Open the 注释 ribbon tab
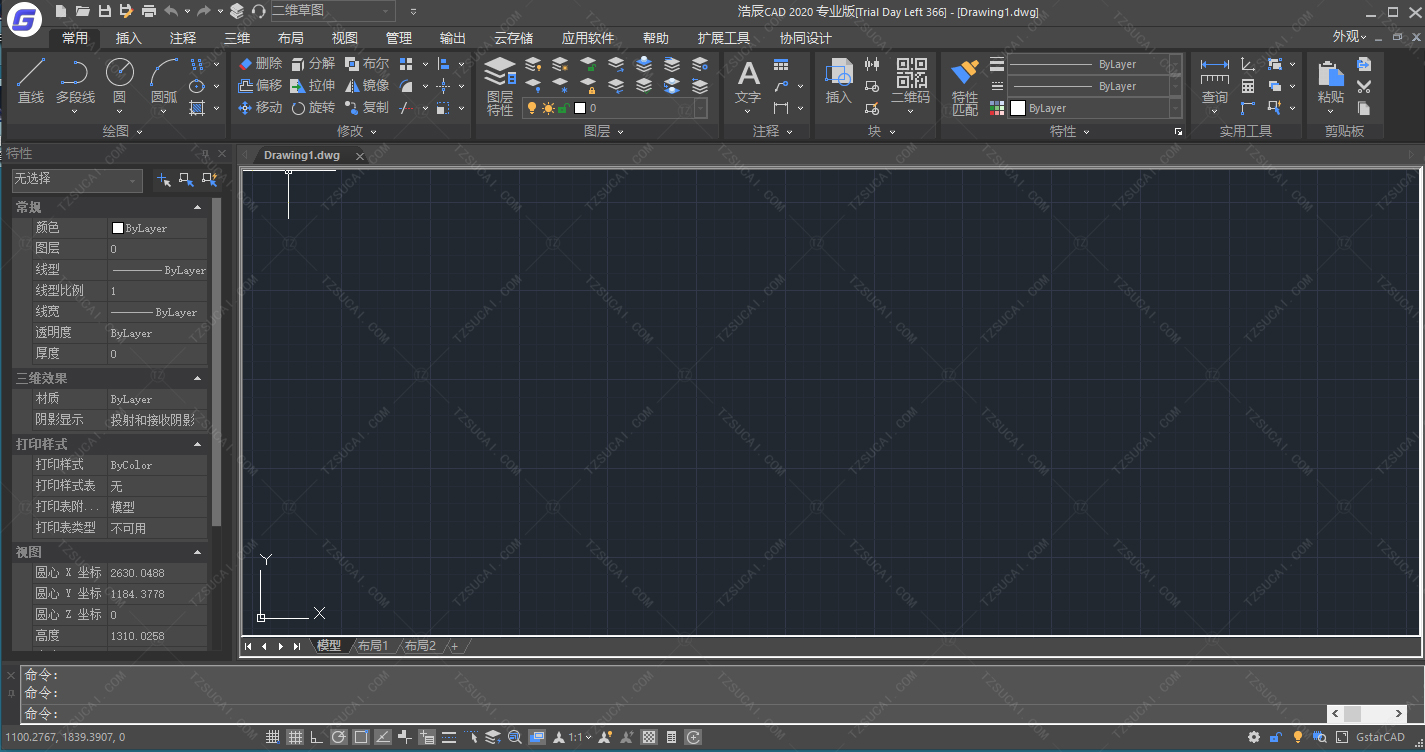The height and width of the screenshot is (752, 1425). pos(183,38)
